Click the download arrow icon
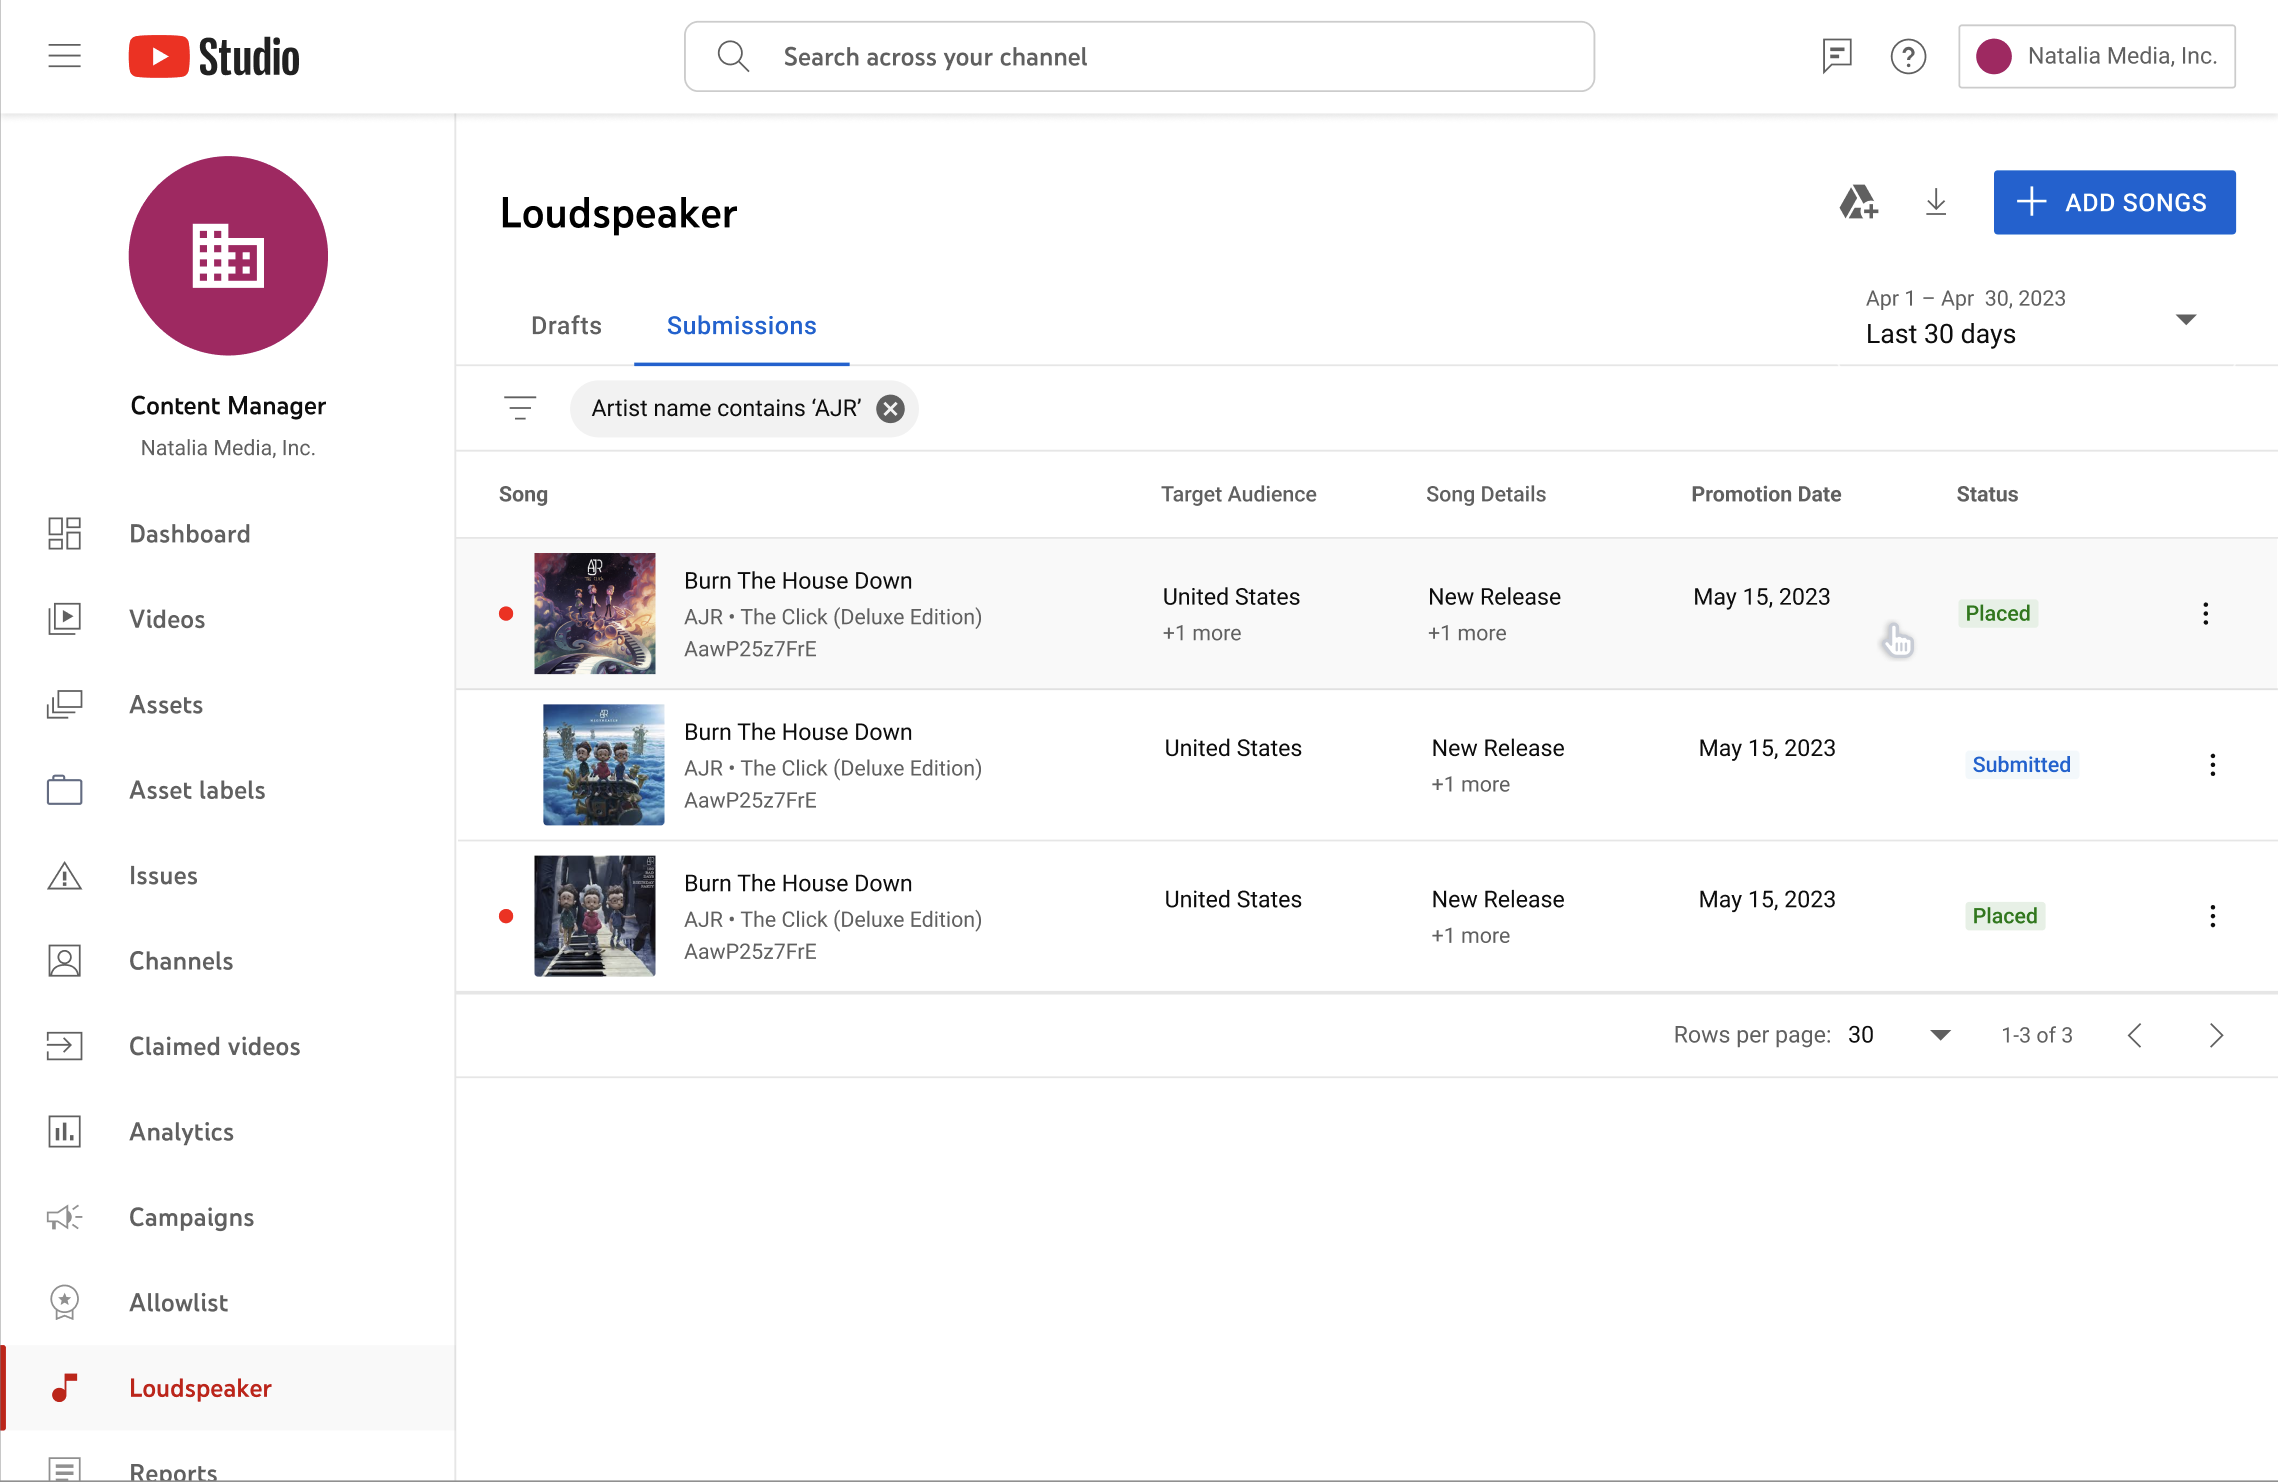Viewport: 2278px width, 1482px height. click(x=1936, y=202)
